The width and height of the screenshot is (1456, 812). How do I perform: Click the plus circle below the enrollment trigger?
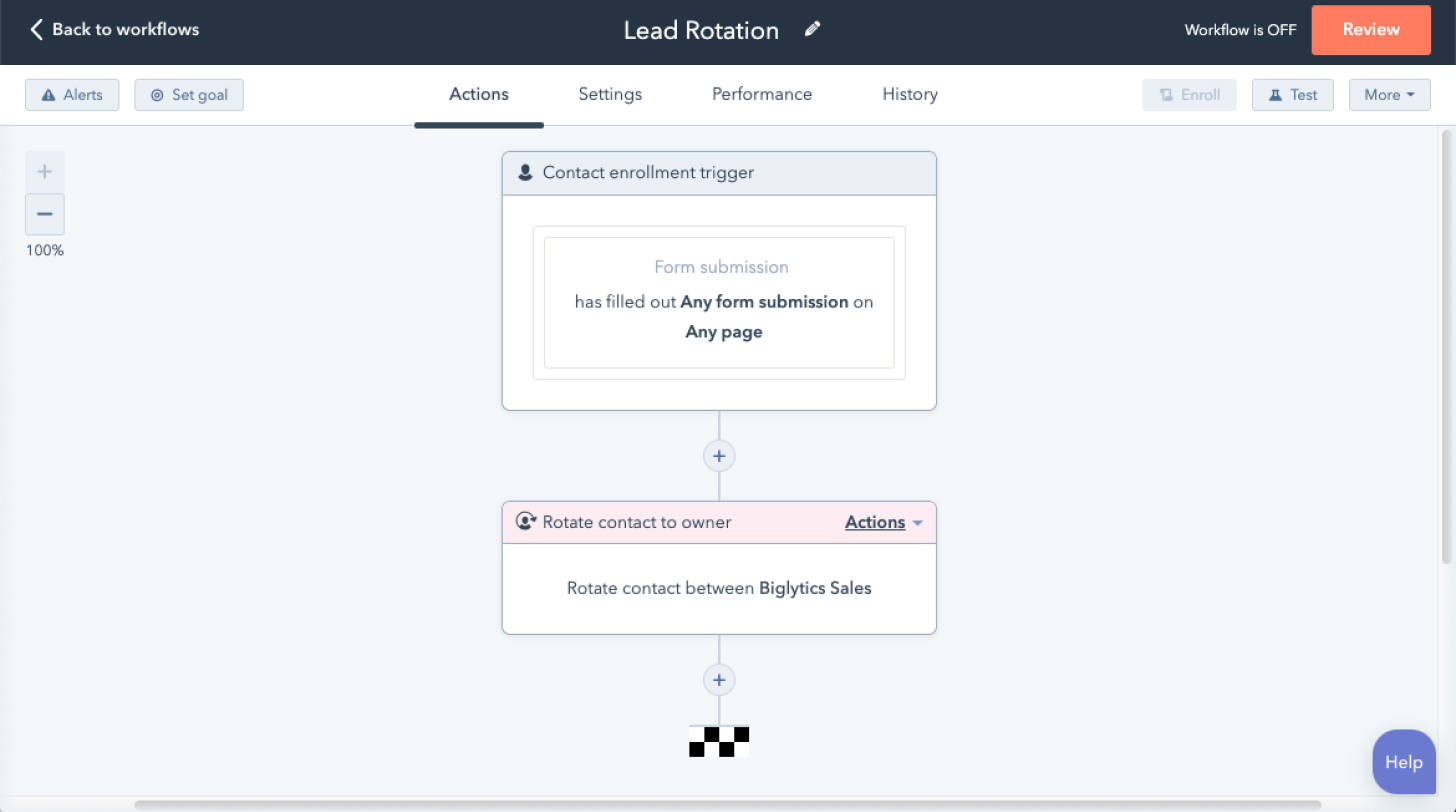pyautogui.click(x=719, y=455)
